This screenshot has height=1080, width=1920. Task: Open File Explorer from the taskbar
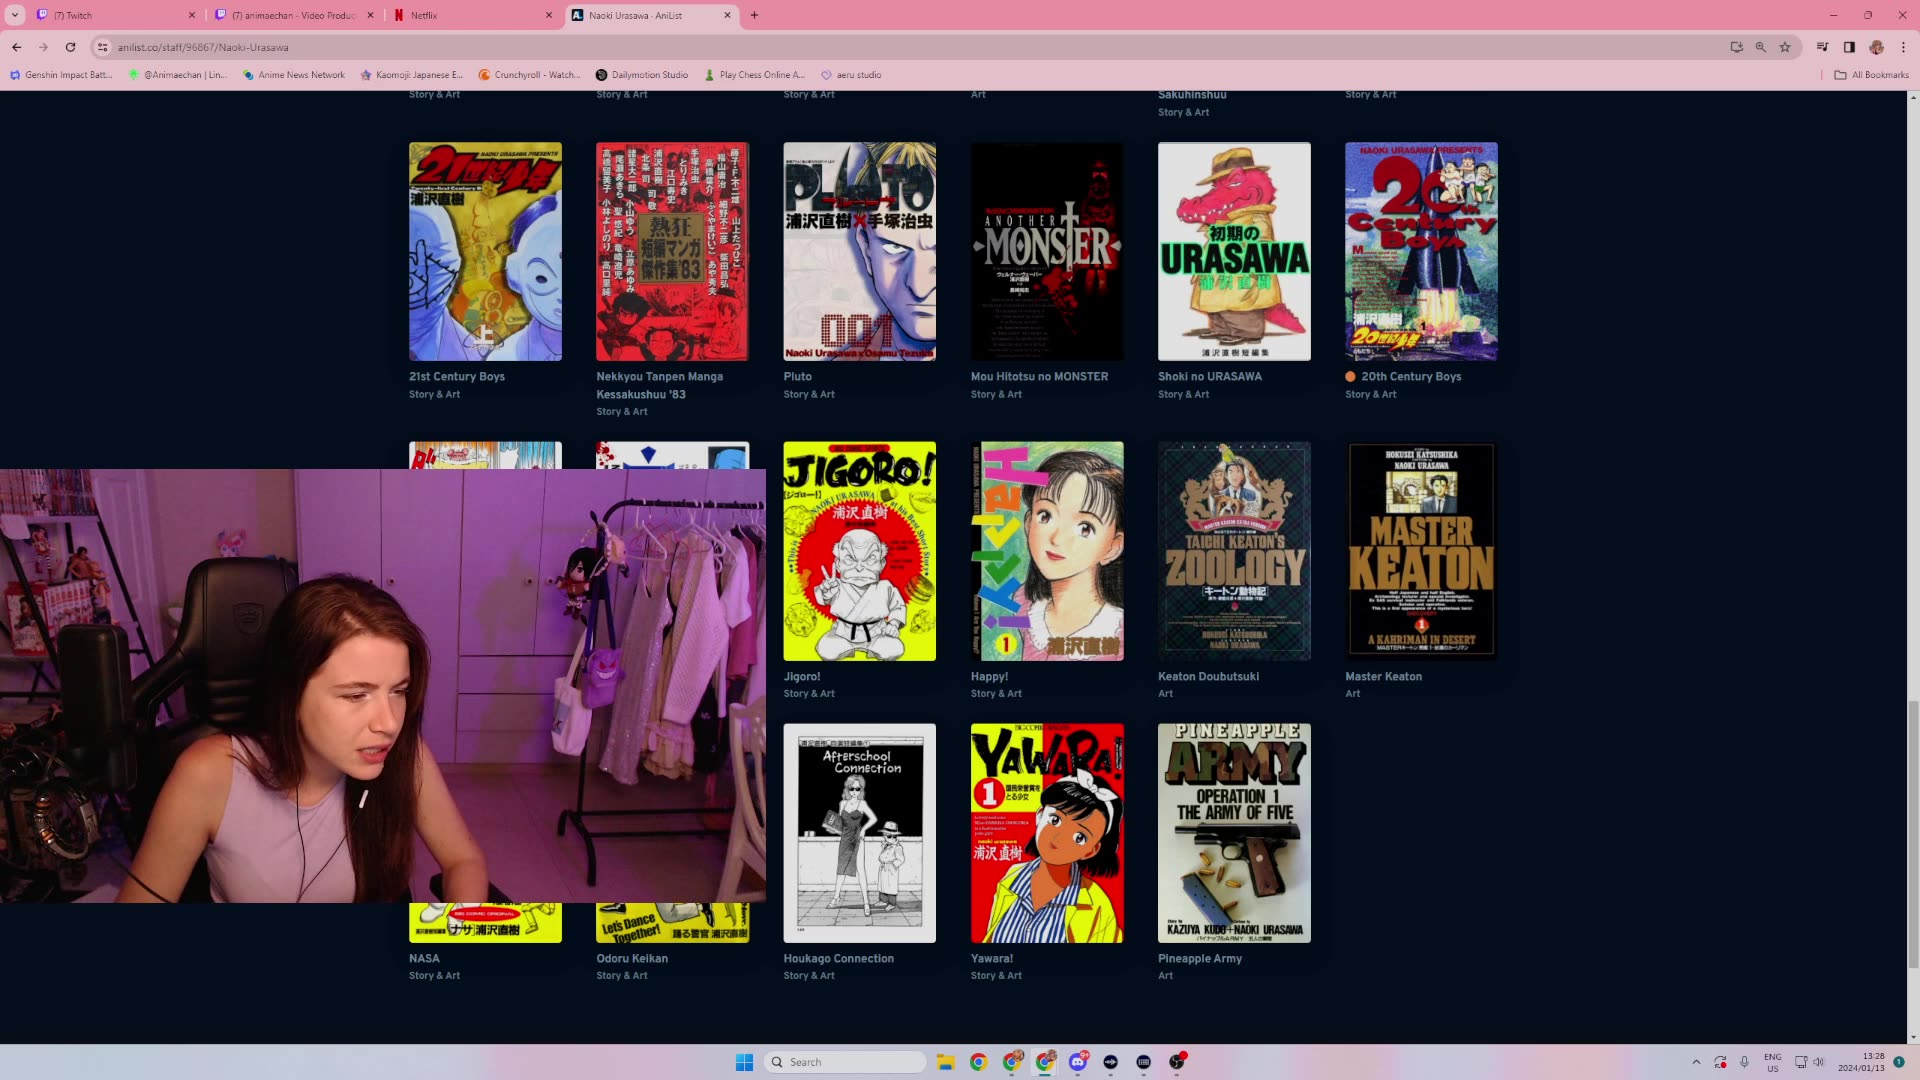(945, 1062)
